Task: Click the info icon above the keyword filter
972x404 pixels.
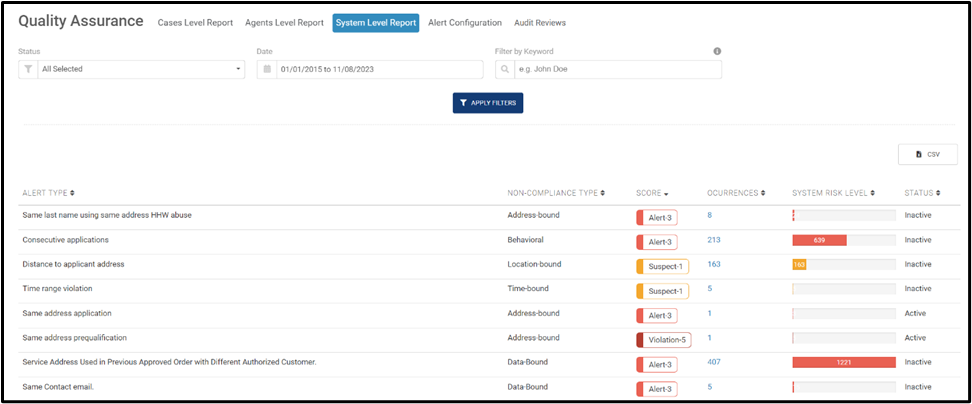Action: coord(717,51)
